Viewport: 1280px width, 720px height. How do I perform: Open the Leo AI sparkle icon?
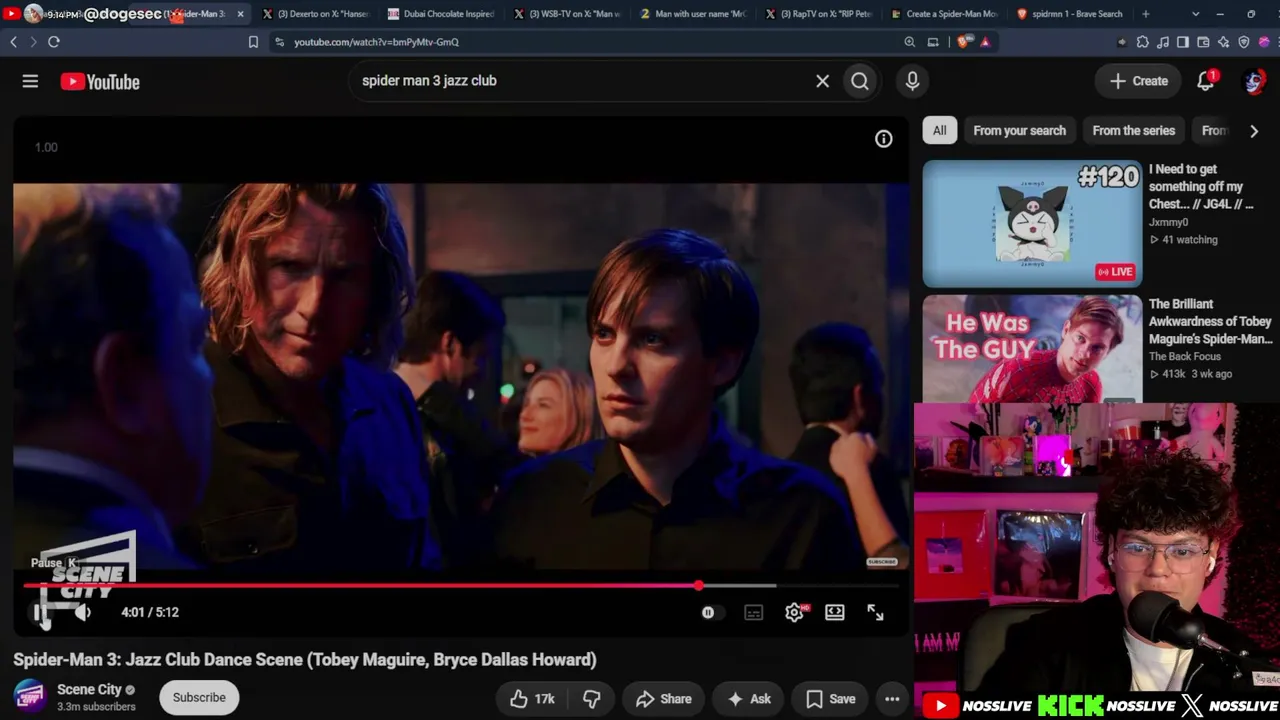1223,42
